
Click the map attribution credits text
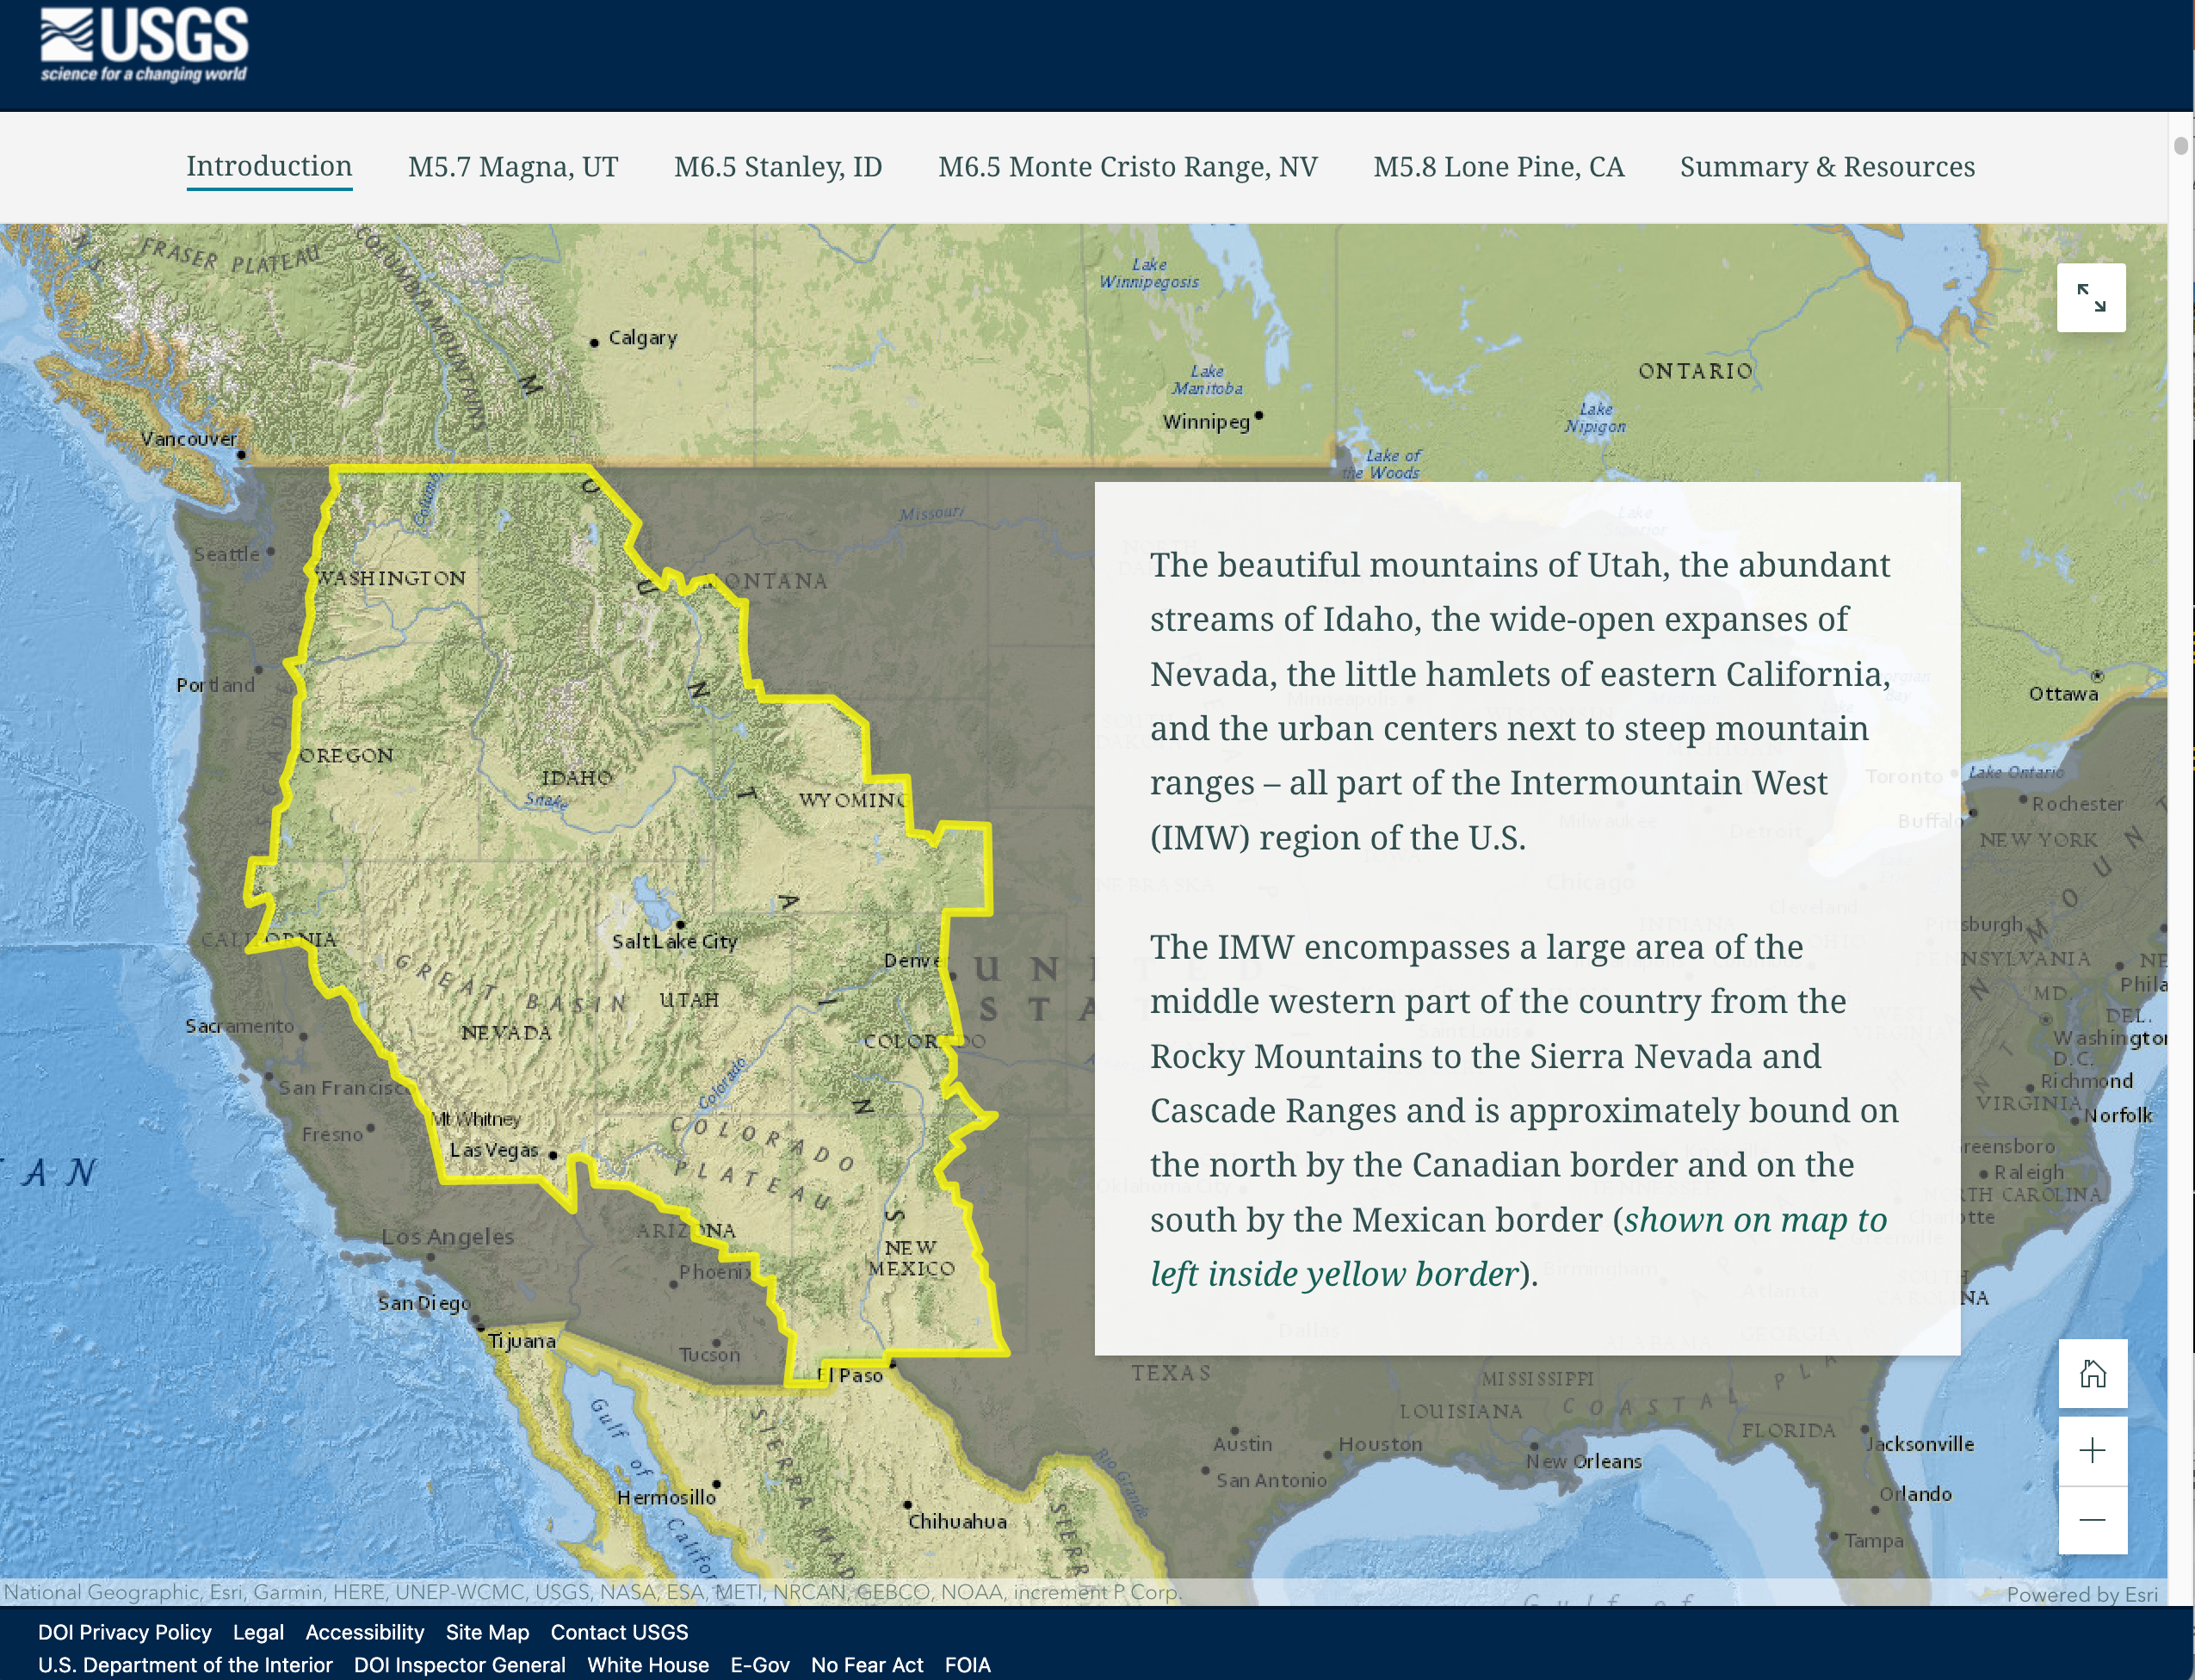[592, 1592]
